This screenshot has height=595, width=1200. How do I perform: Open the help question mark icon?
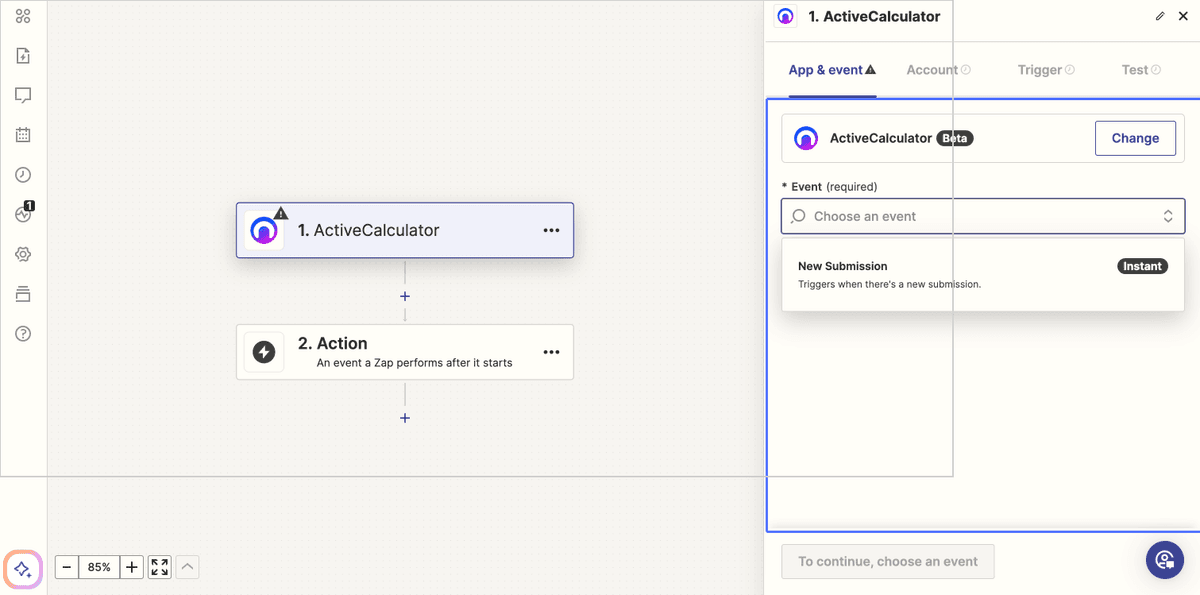[x=23, y=334]
